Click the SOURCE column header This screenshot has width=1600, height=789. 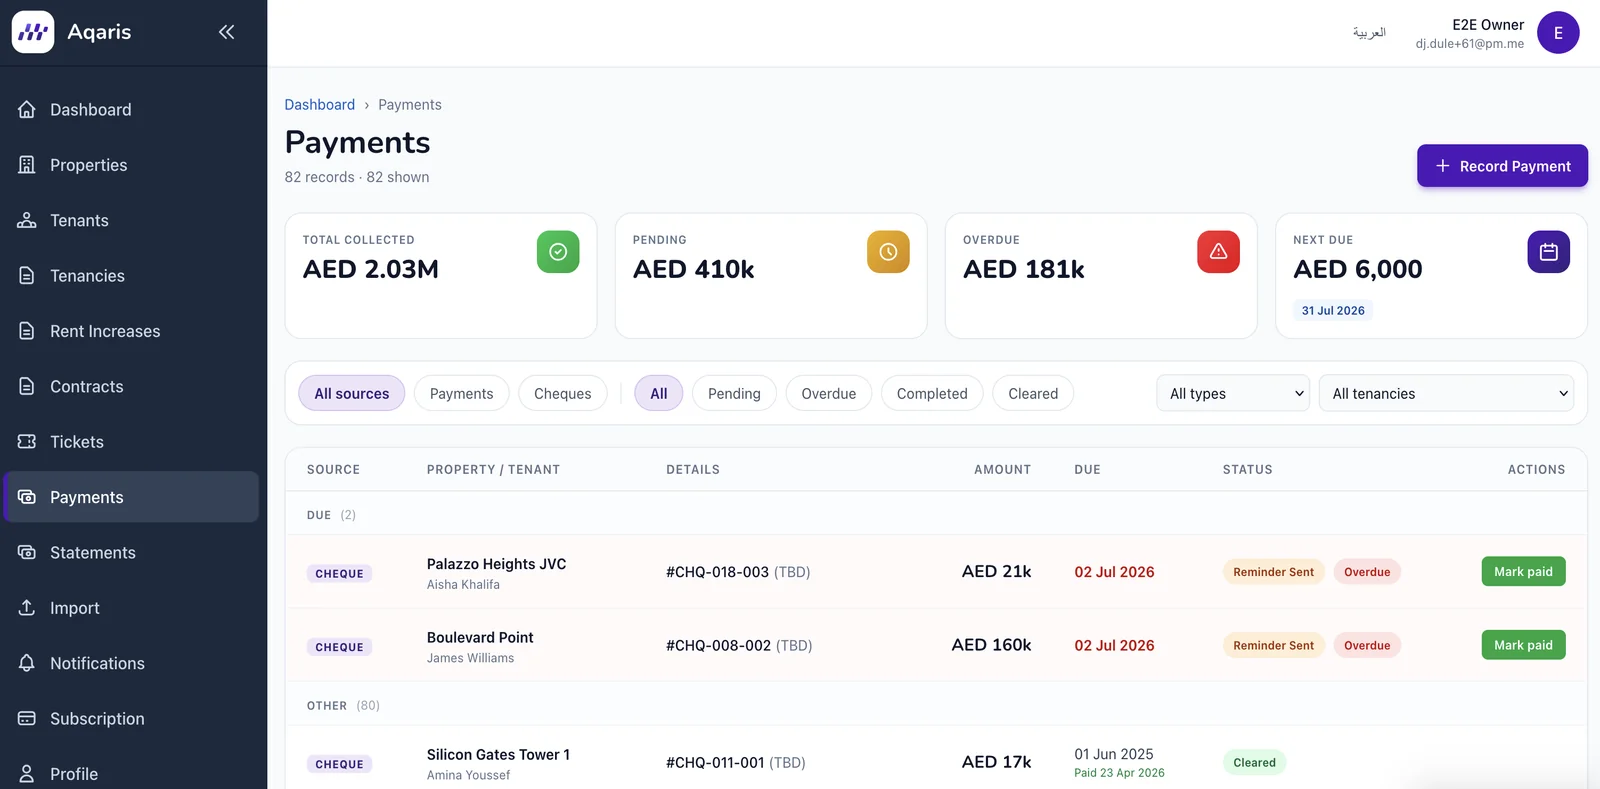pyautogui.click(x=333, y=469)
